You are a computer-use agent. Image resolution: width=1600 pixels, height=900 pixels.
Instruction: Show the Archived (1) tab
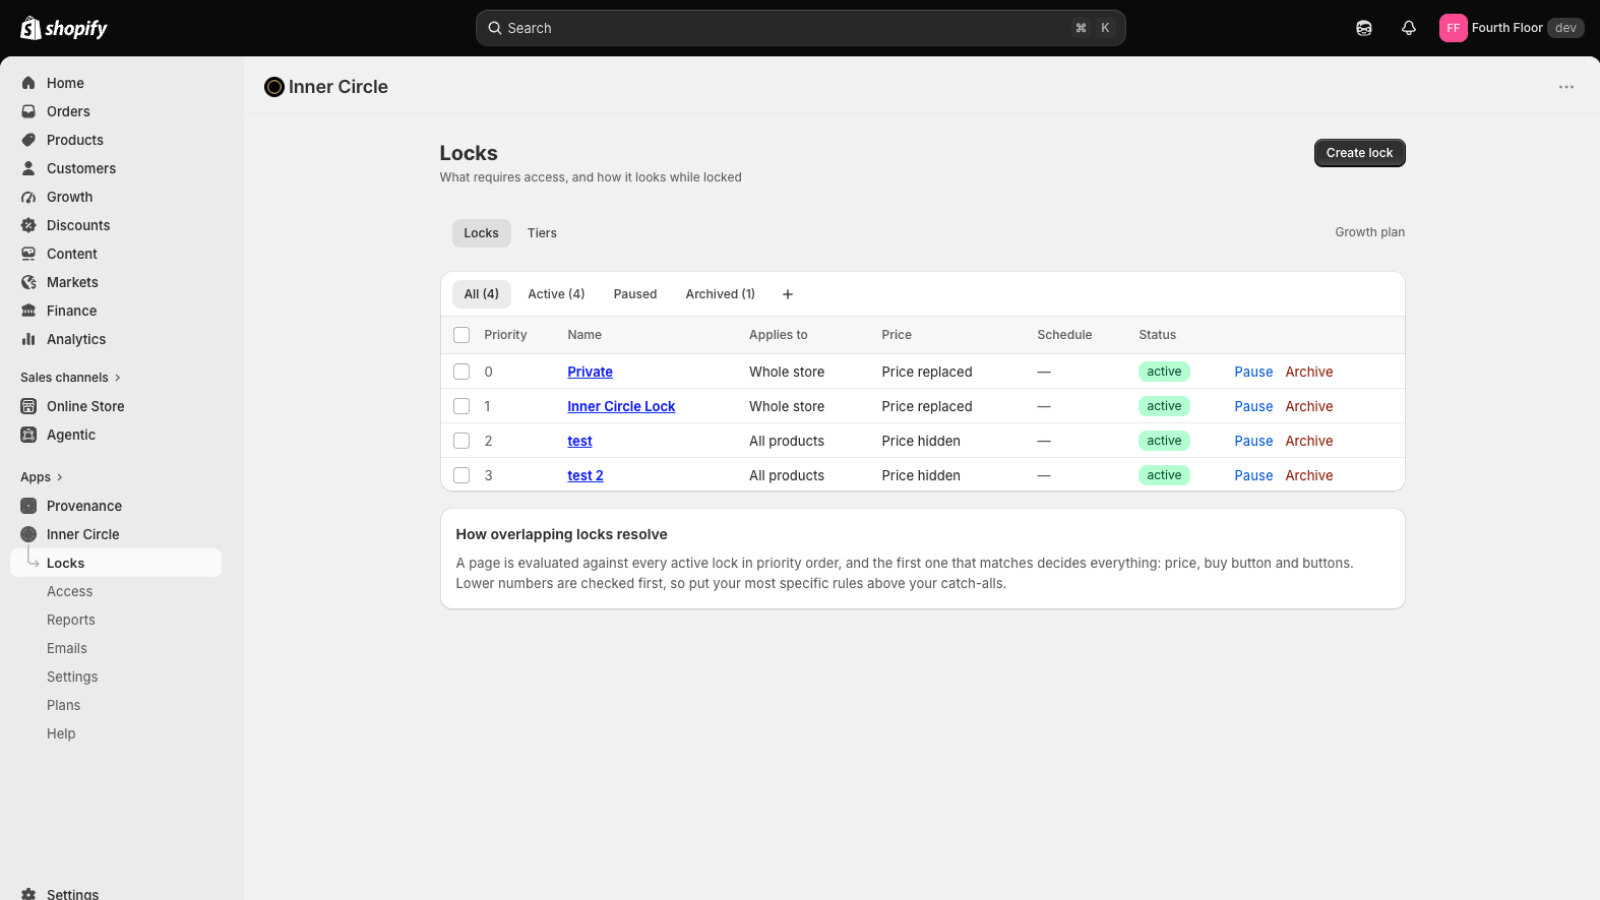point(720,294)
